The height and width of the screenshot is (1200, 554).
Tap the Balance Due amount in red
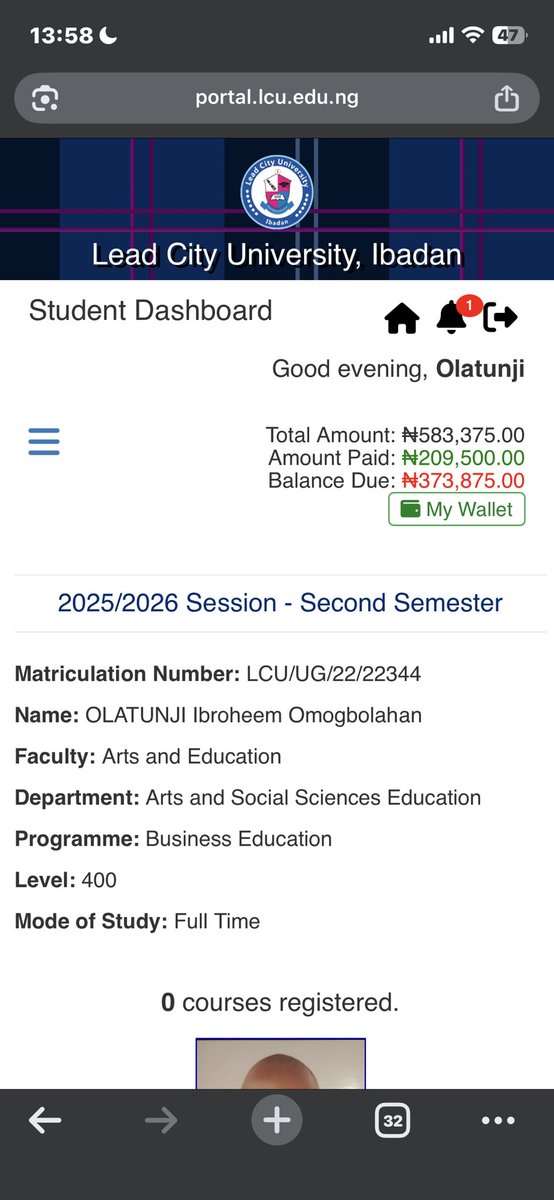point(463,480)
